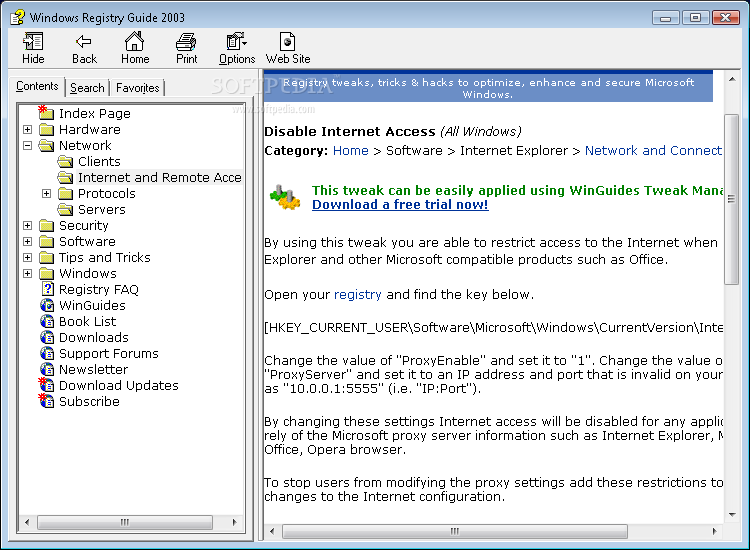Click the Index Page folder icon
The height and width of the screenshot is (550, 750).
tap(46, 113)
